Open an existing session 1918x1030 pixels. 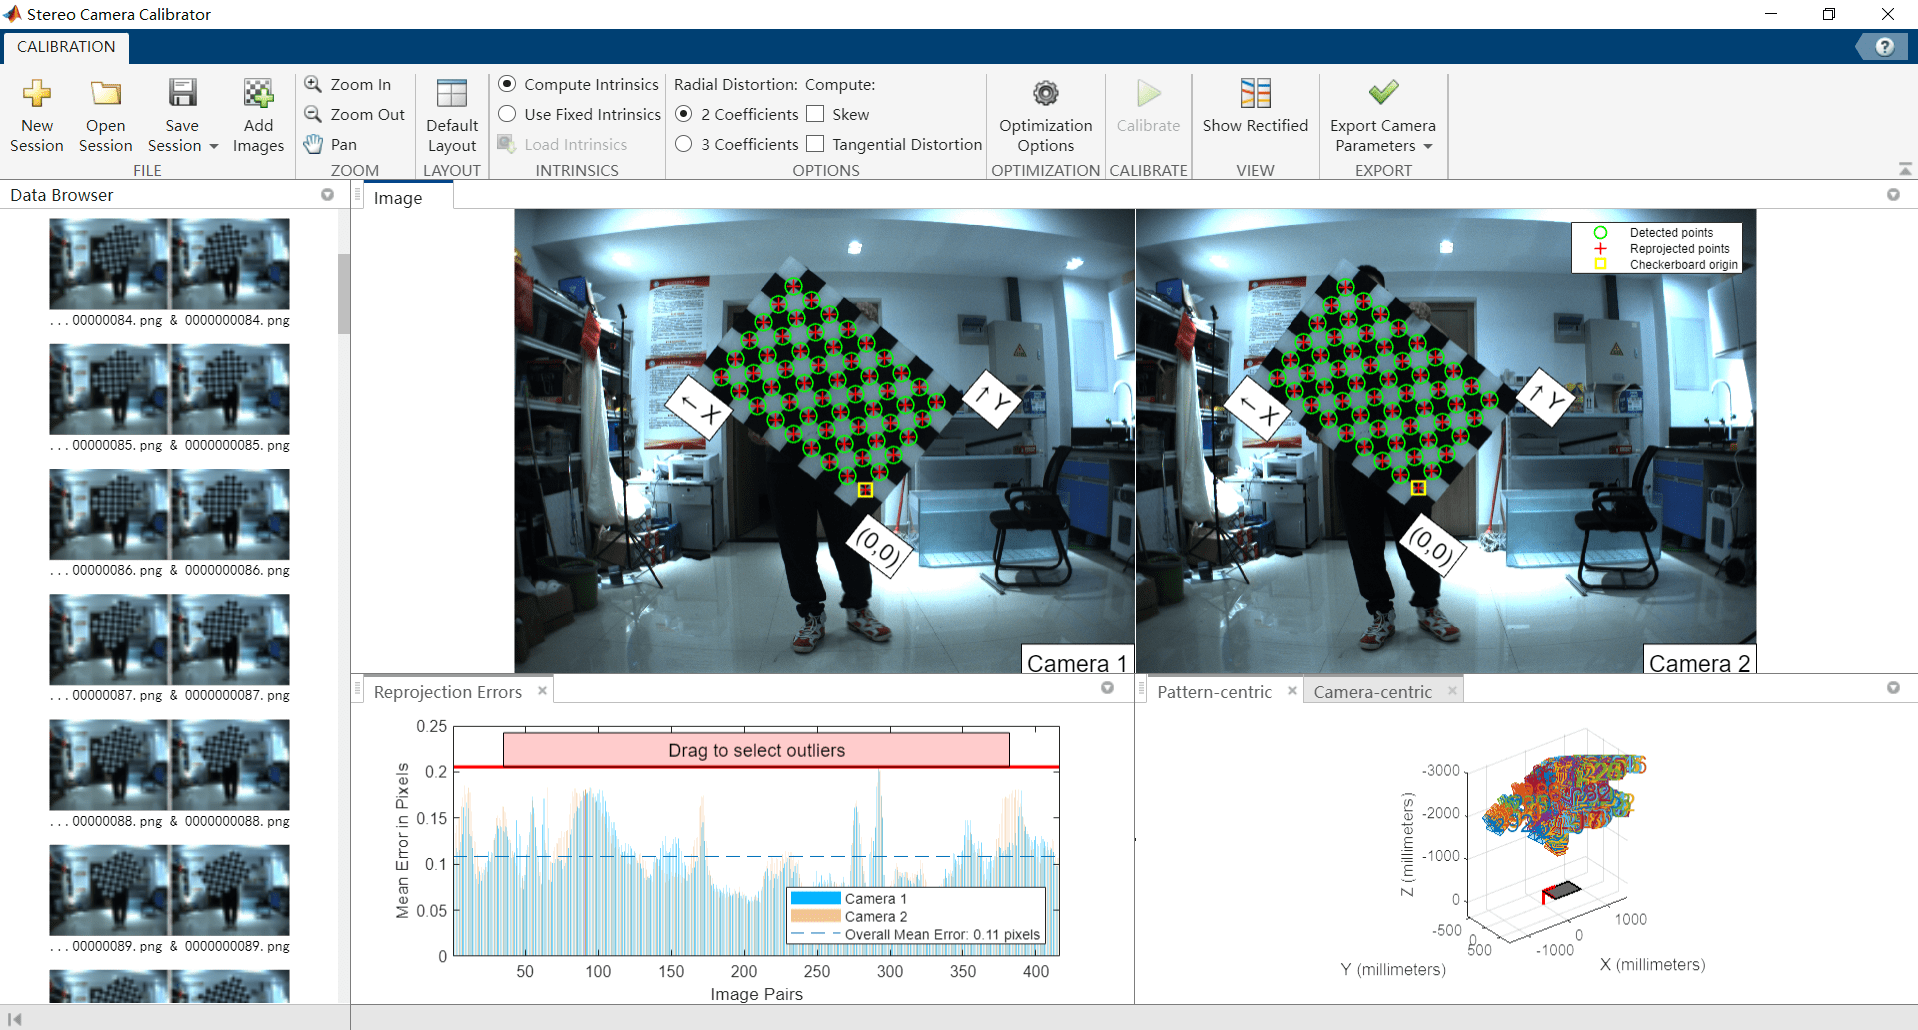[104, 115]
